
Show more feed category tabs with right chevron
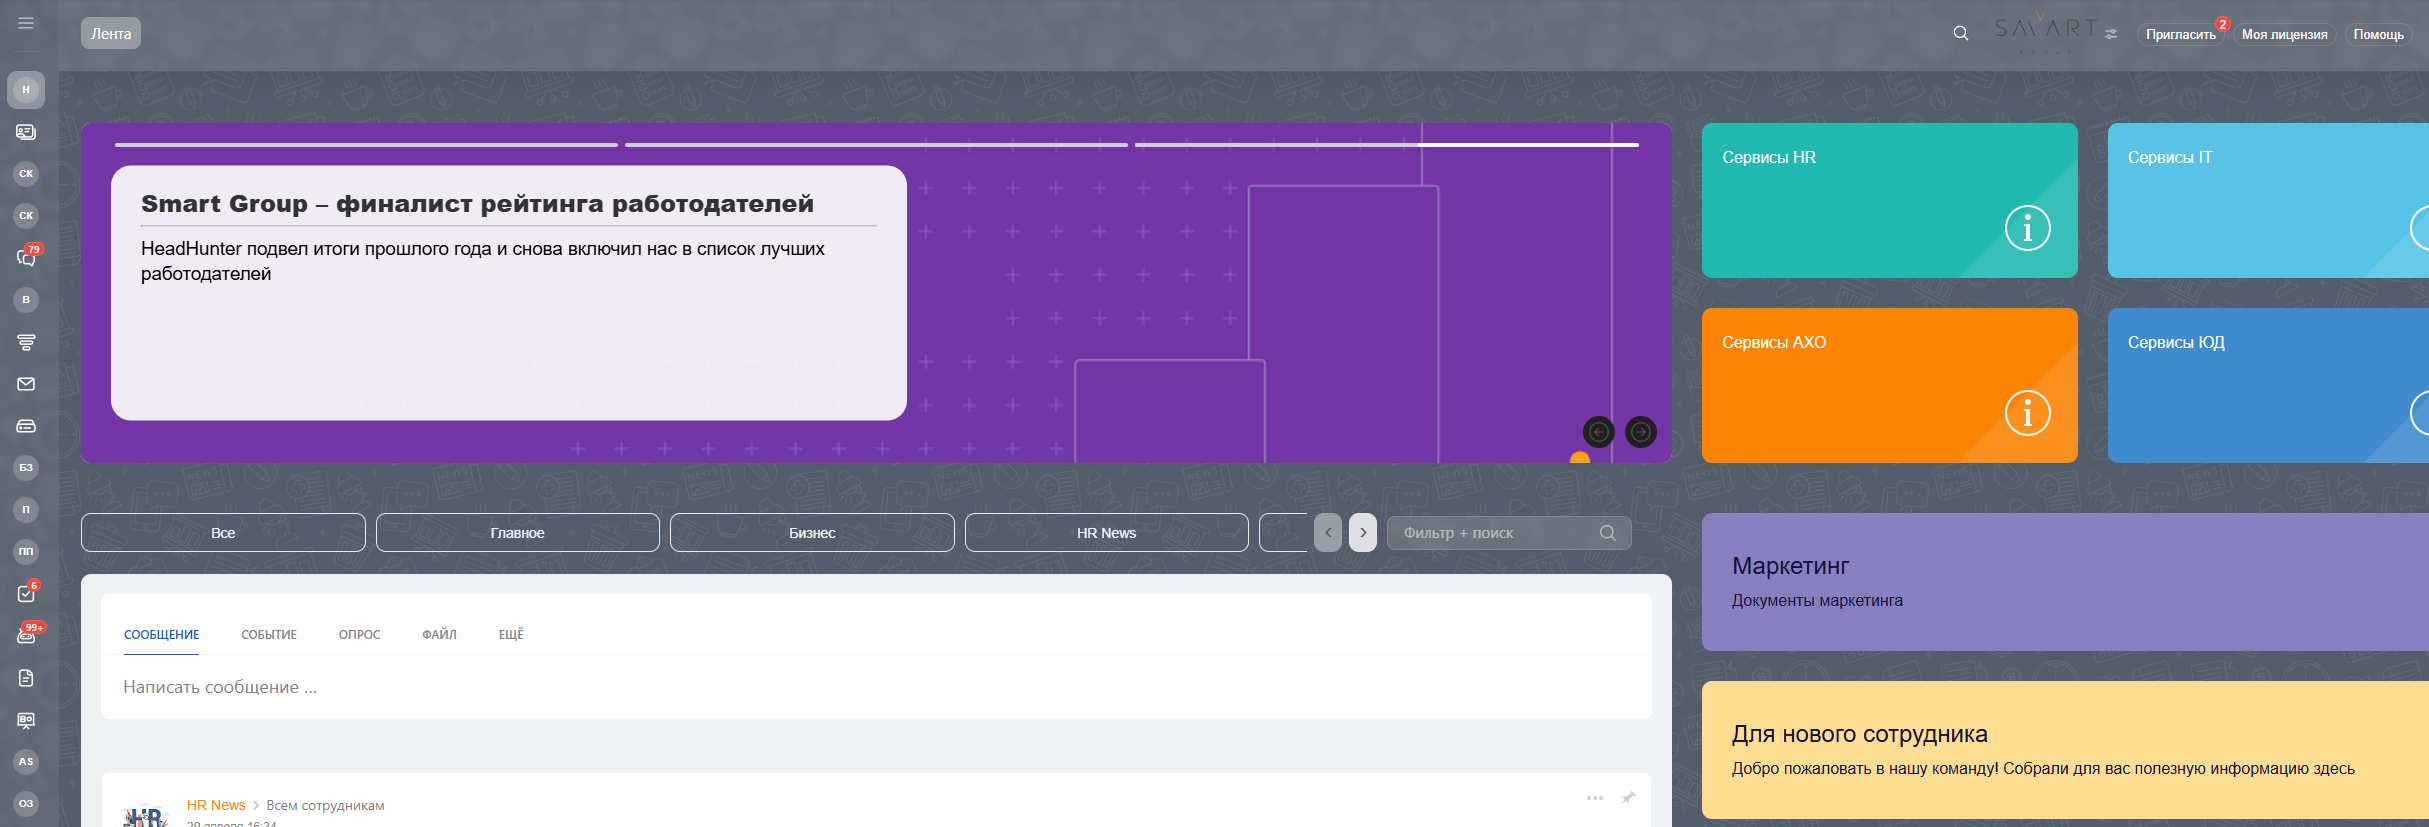tap(1363, 533)
